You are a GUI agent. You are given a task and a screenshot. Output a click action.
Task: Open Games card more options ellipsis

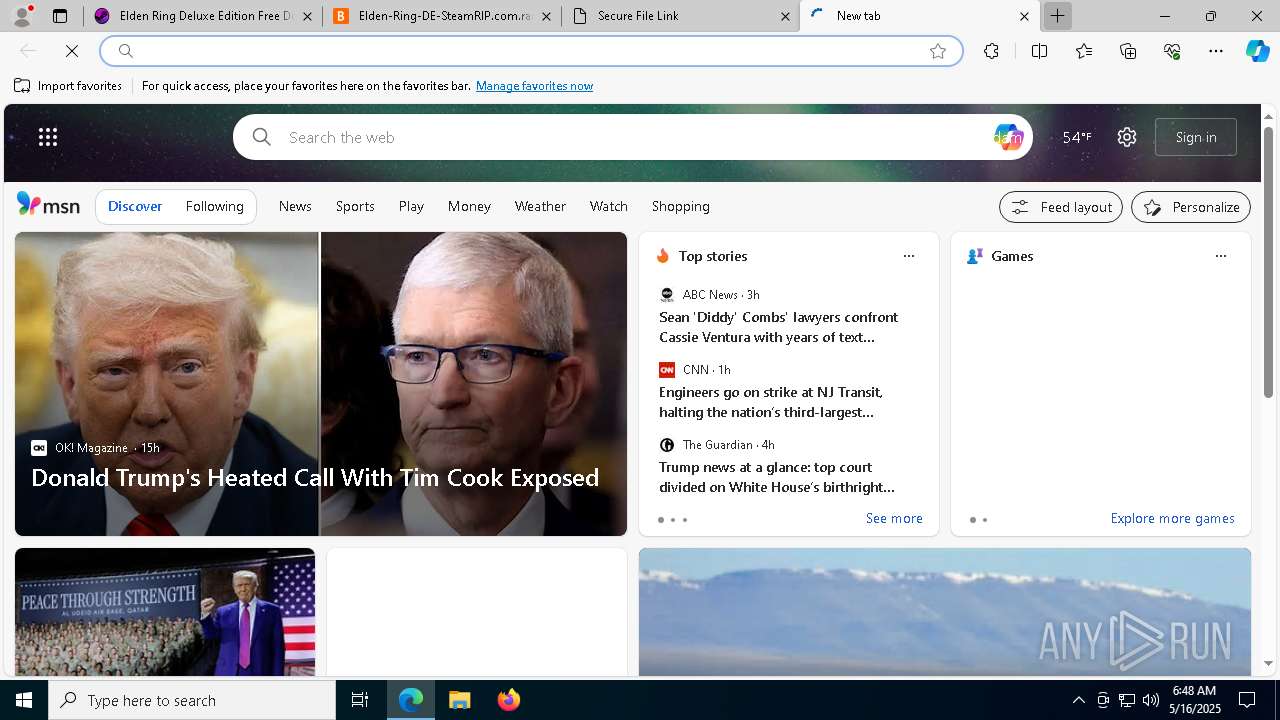[x=1221, y=256]
